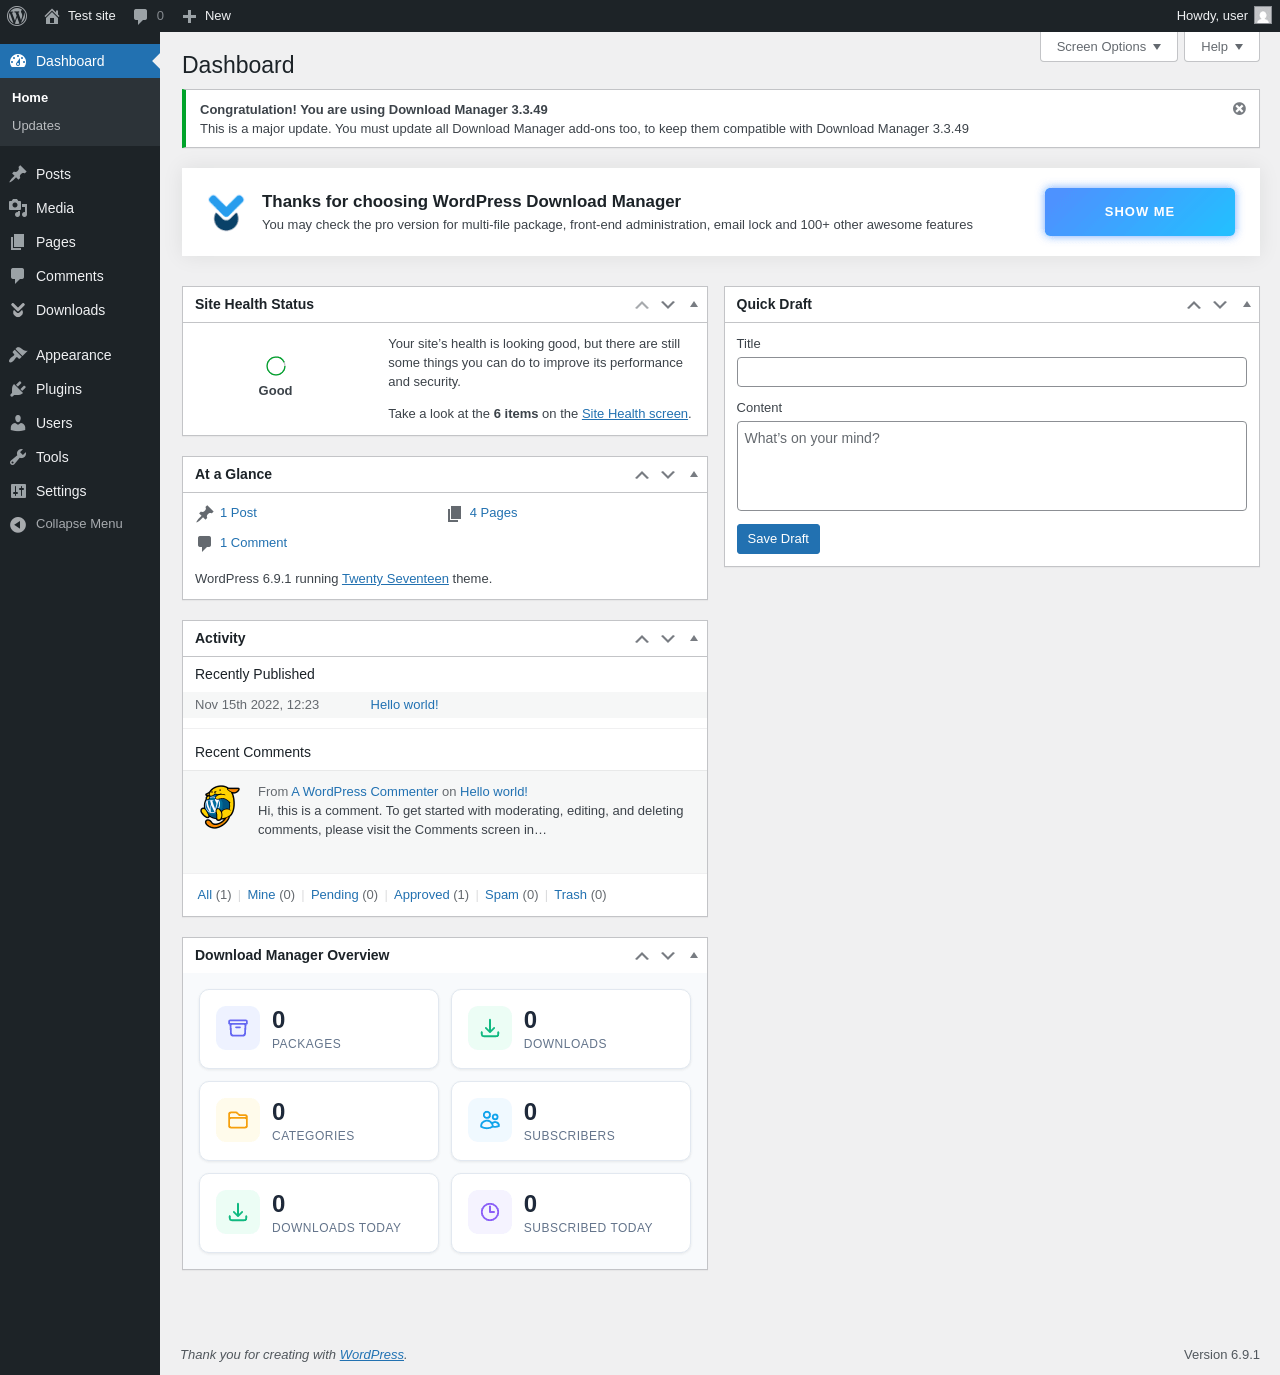The height and width of the screenshot is (1375, 1280).
Task: Save the quick draft
Action: [x=778, y=539]
